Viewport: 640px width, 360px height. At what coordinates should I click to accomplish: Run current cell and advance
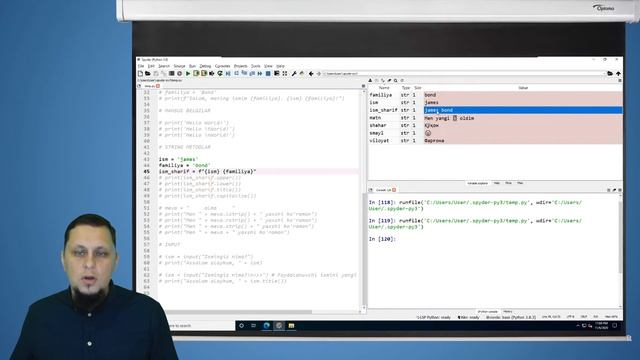(x=204, y=73)
